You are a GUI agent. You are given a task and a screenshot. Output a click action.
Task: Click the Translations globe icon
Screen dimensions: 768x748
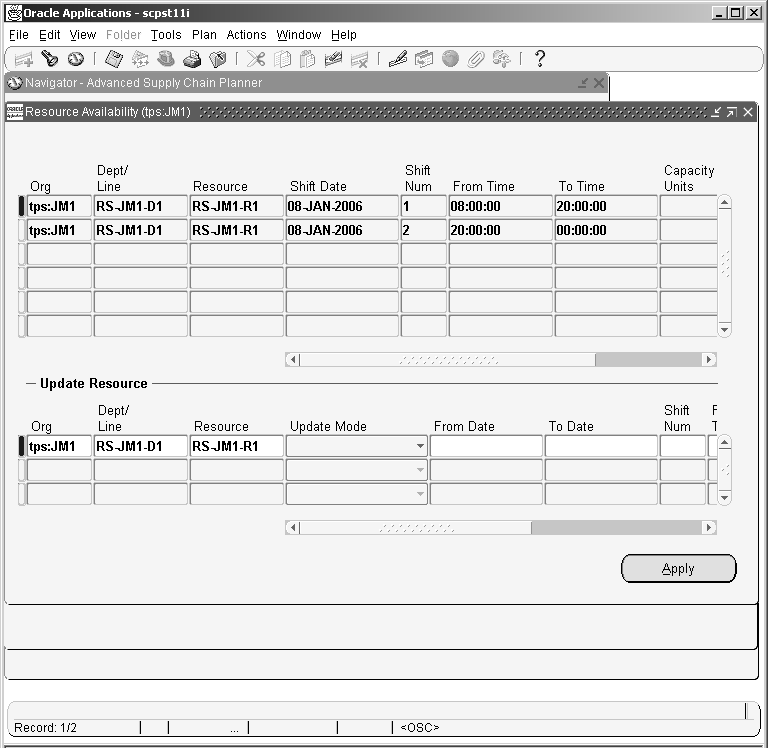(x=450, y=59)
